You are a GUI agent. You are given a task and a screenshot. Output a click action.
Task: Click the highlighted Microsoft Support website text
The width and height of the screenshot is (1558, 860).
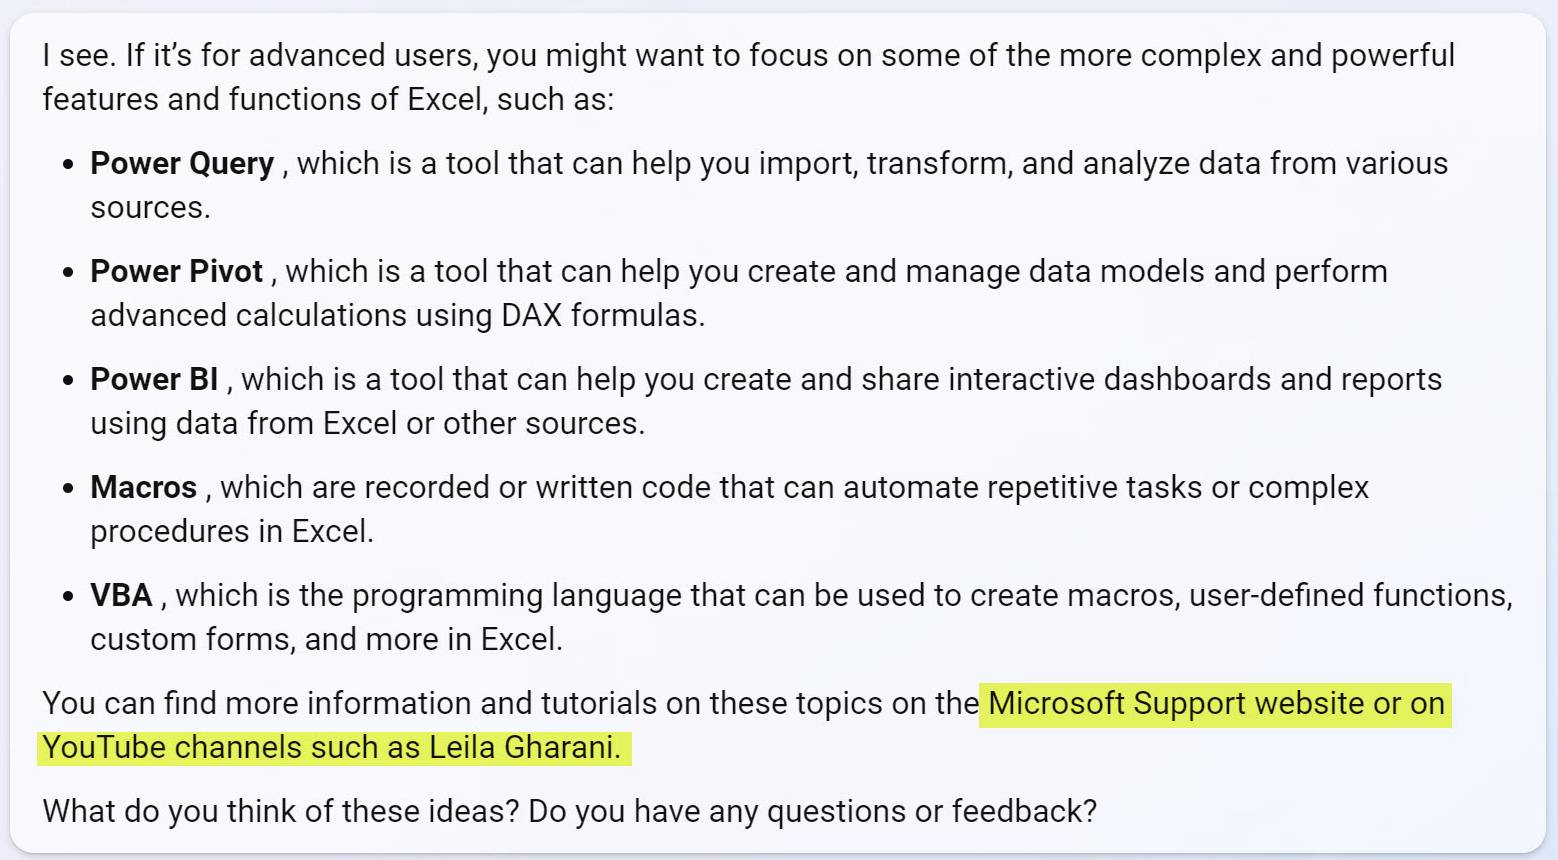(1176, 703)
